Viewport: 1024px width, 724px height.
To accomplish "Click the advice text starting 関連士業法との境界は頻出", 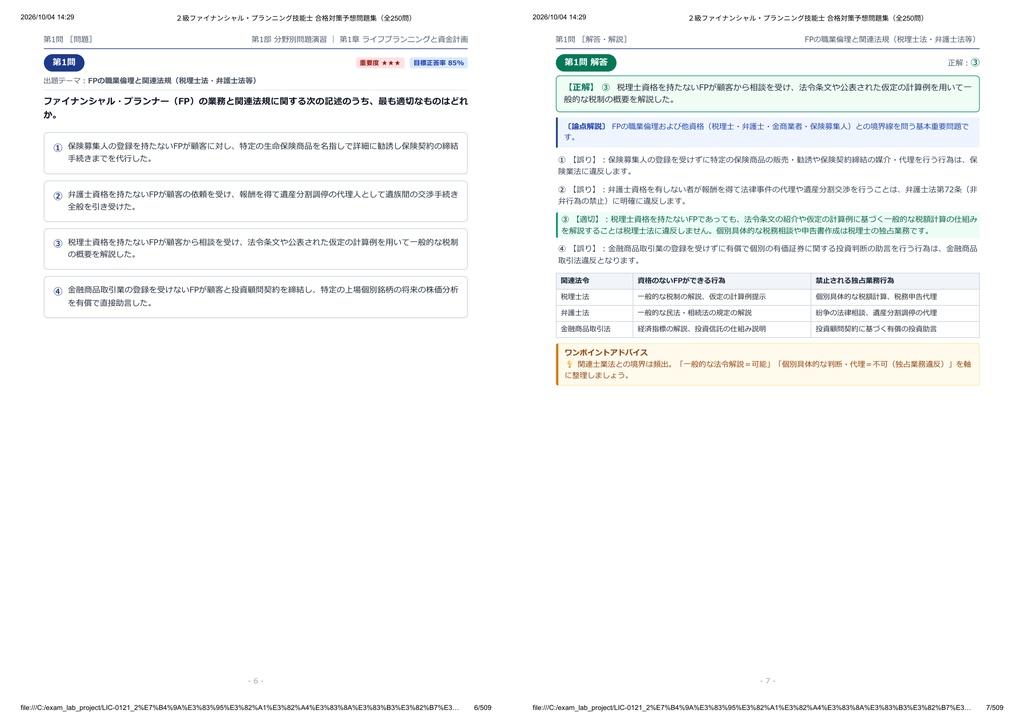I will [768, 370].
